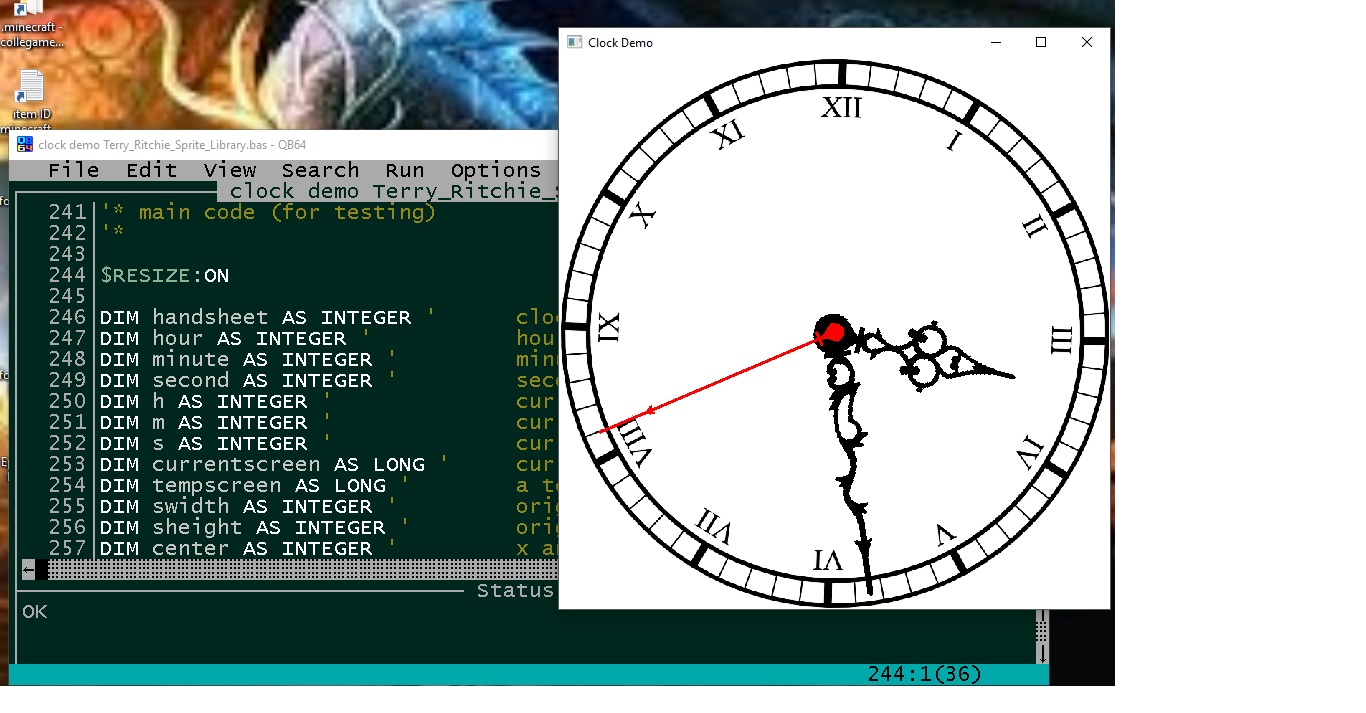The image size is (1366, 713).
Task: Open the Options menu
Action: coord(495,171)
